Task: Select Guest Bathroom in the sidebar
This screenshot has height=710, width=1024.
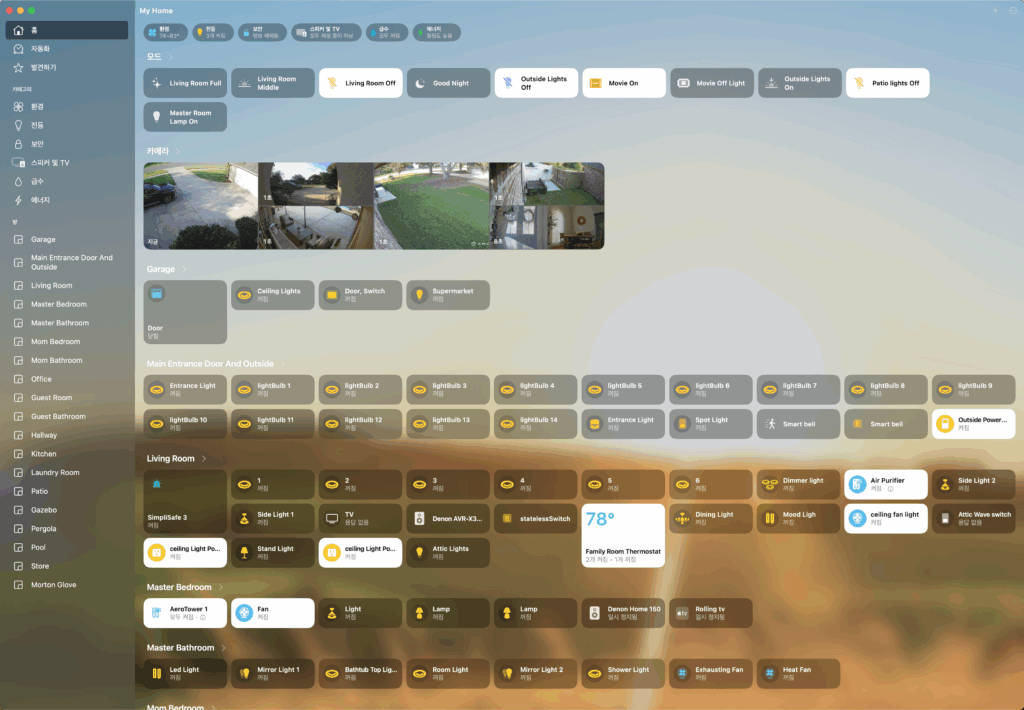Action: [x=67, y=416]
